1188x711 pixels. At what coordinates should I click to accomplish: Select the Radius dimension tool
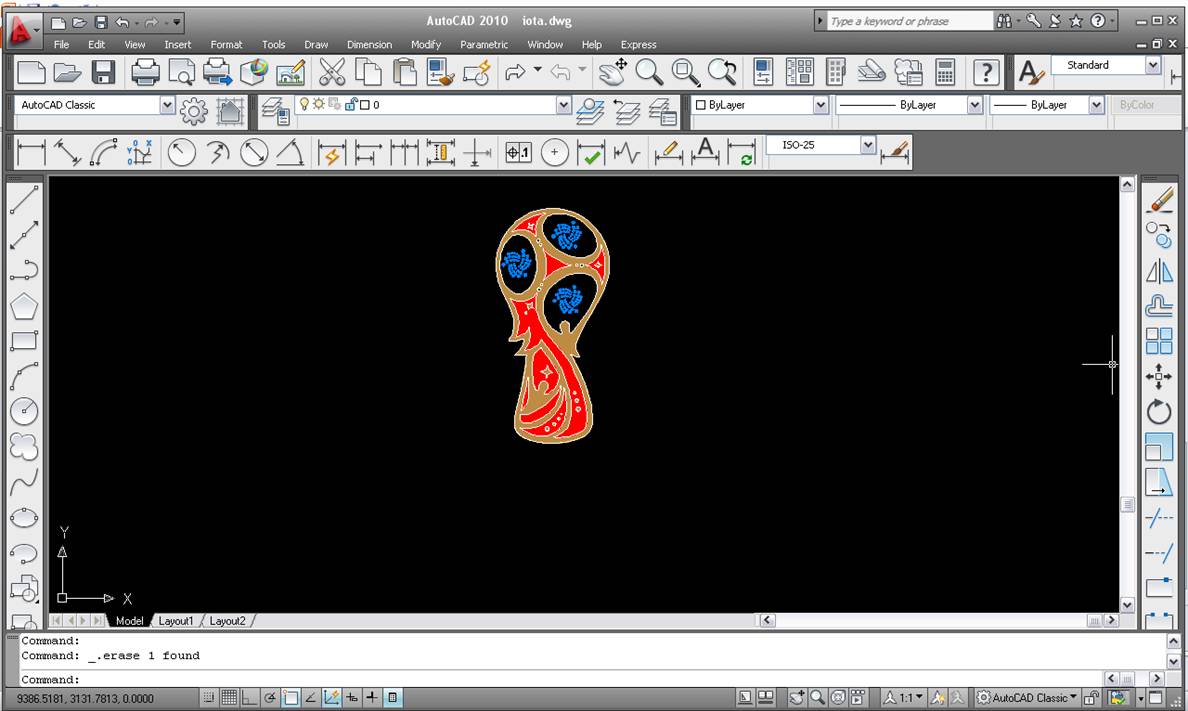click(181, 152)
